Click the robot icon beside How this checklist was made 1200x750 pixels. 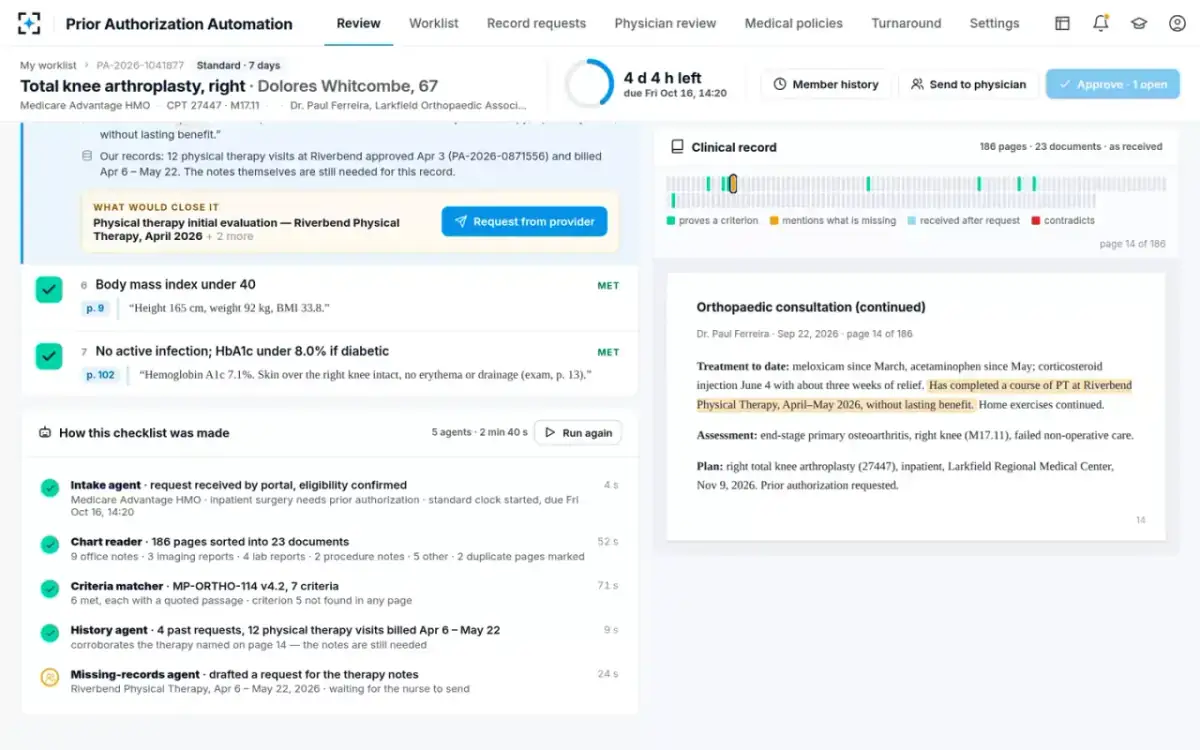[45, 433]
